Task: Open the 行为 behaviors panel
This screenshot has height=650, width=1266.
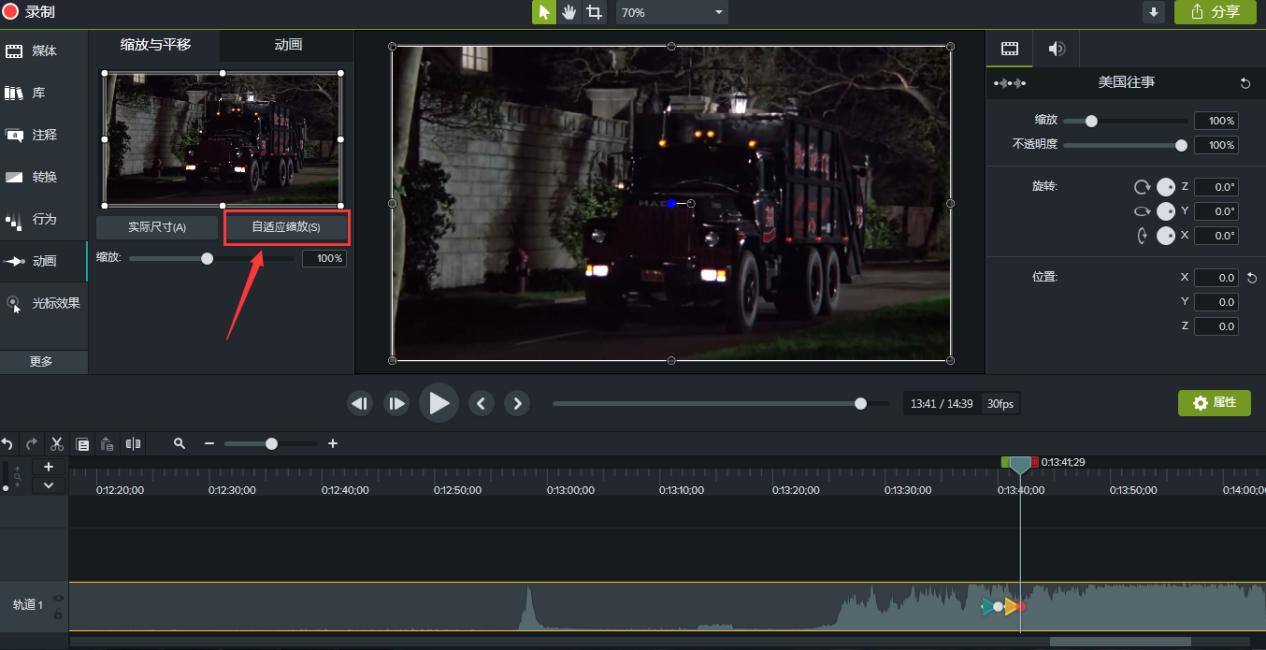Action: pos(44,219)
